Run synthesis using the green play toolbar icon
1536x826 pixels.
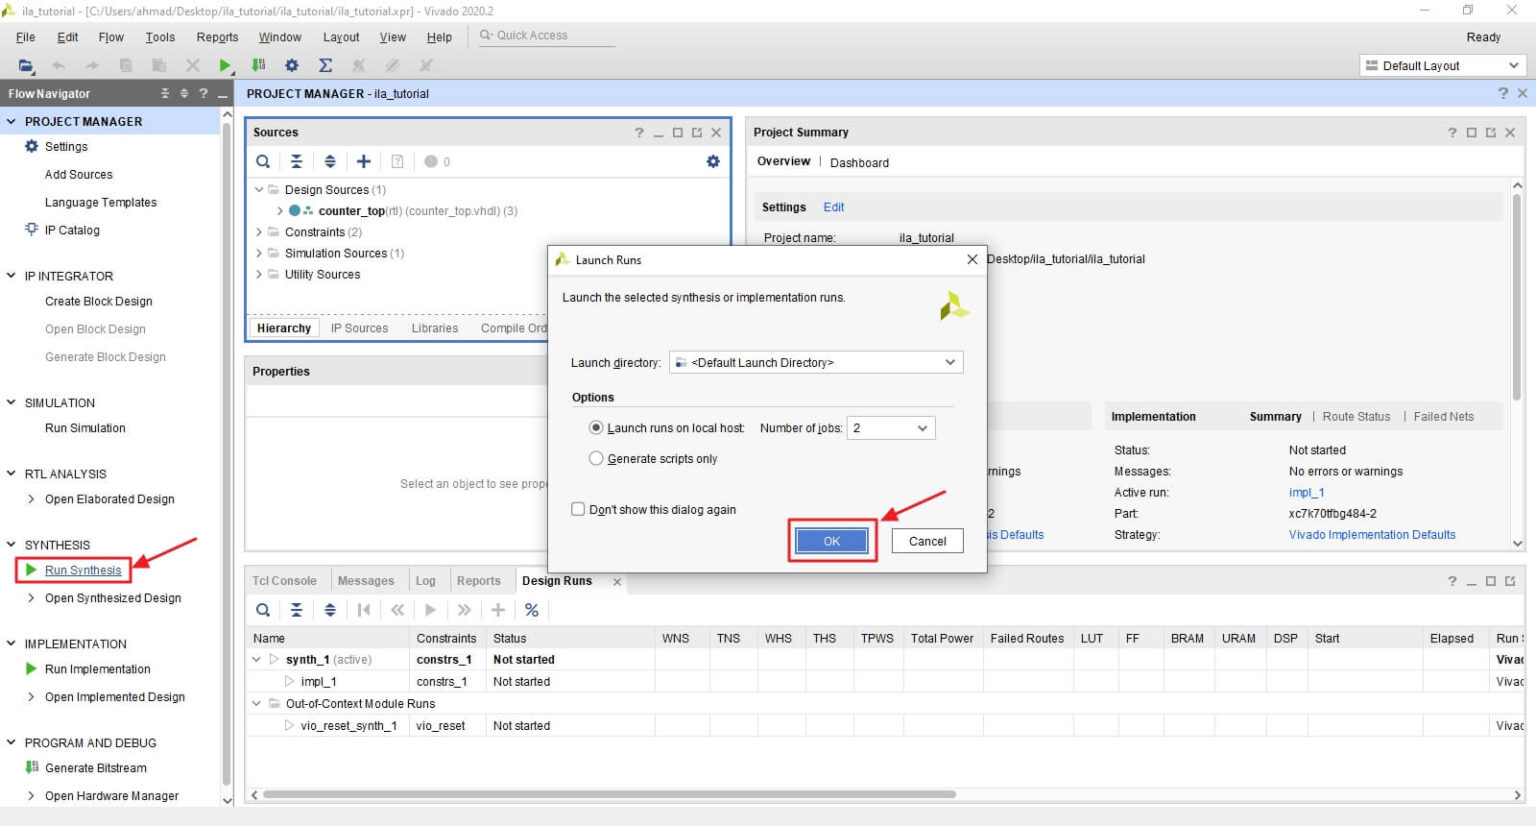tap(223, 64)
